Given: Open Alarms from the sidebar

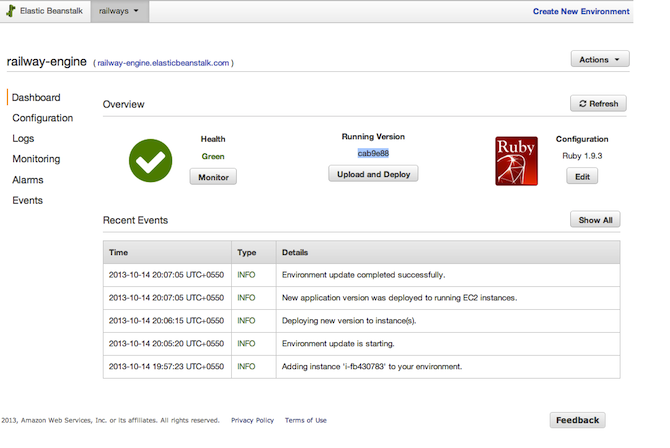Looking at the screenshot, I should (x=29, y=180).
